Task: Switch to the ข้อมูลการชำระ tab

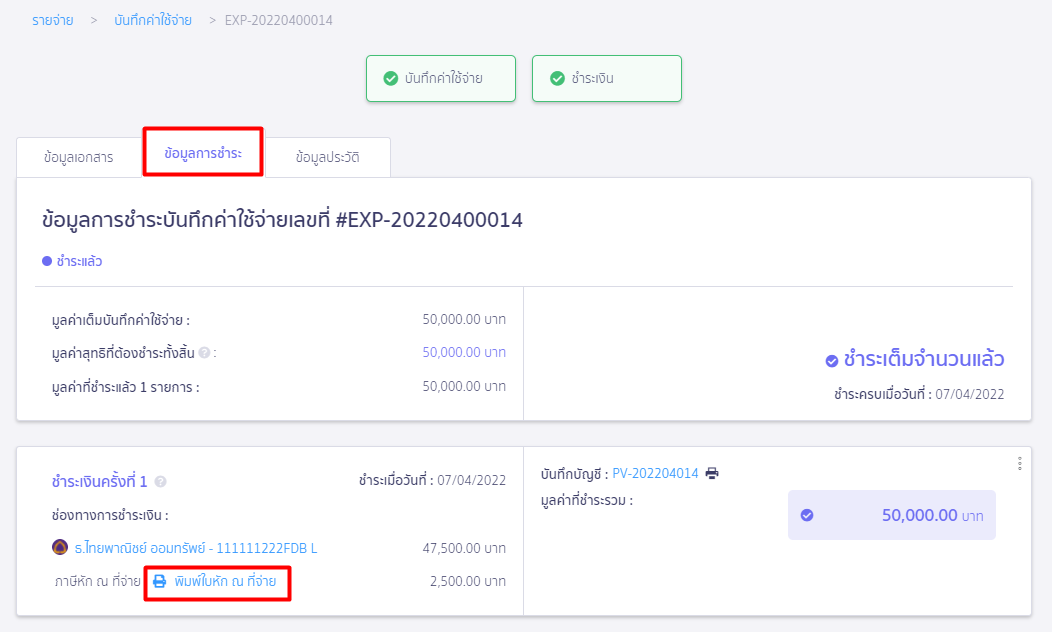Action: [203, 153]
